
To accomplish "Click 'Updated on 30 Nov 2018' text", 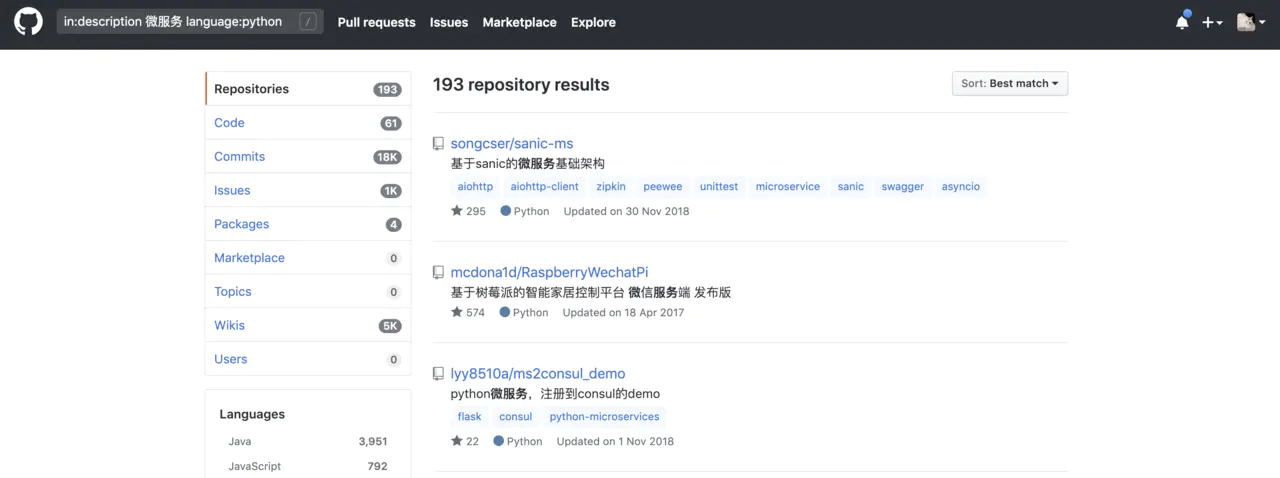I will click(x=626, y=211).
